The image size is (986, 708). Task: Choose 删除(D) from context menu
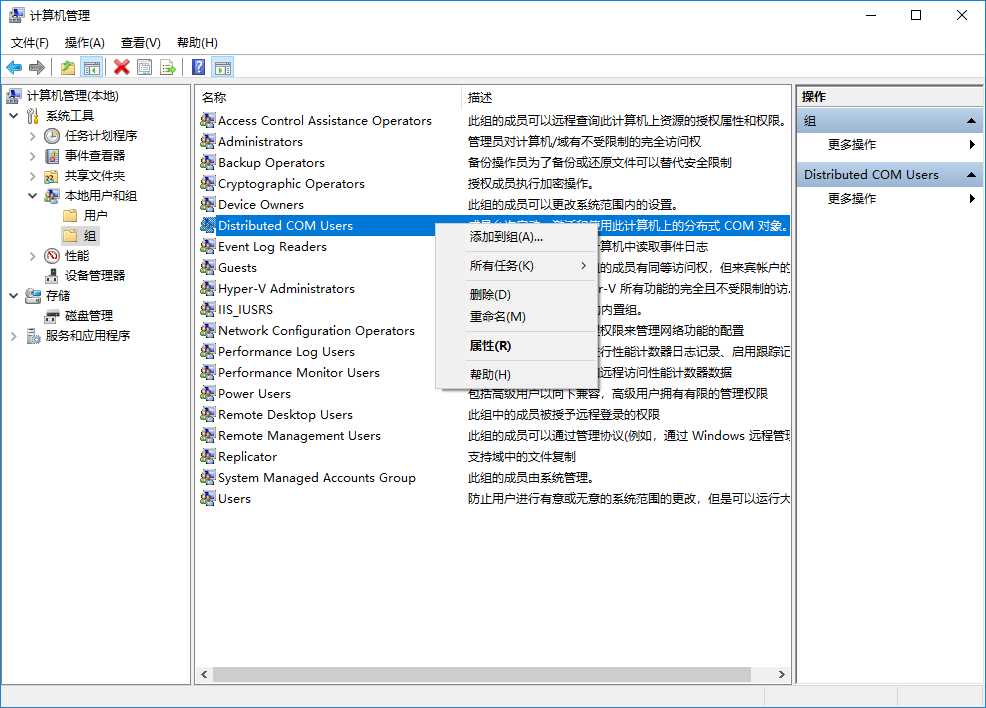click(516, 294)
